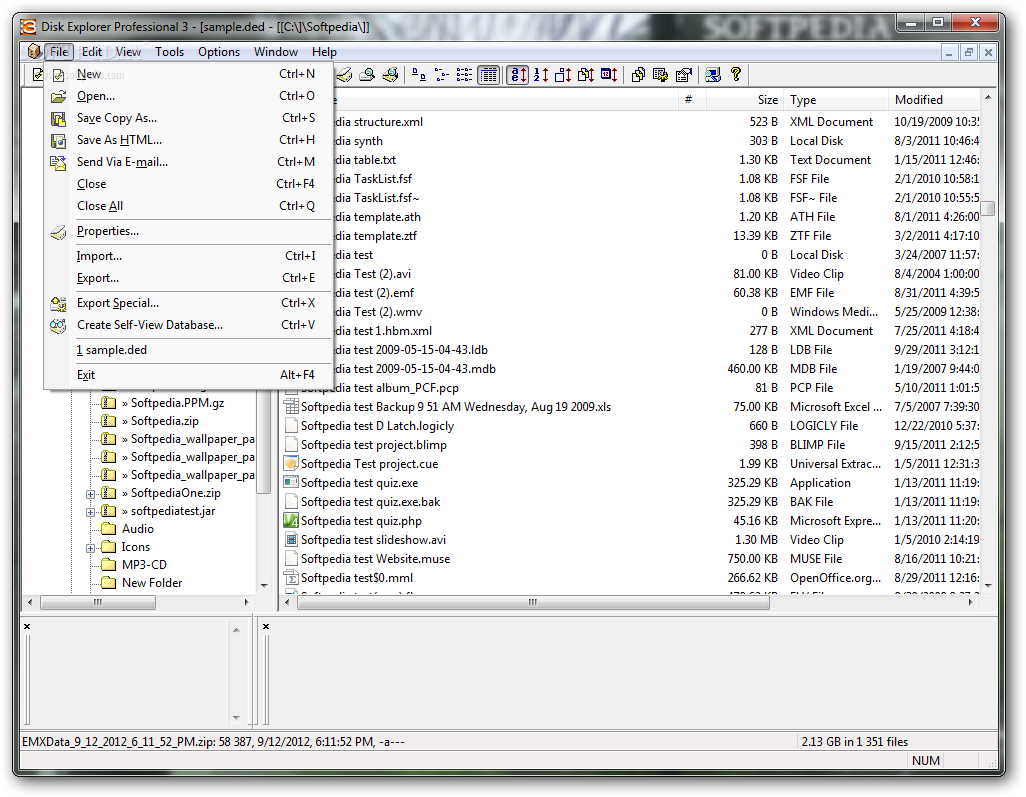
Task: Click the first scanner icon in toolbar
Action: pos(344,75)
